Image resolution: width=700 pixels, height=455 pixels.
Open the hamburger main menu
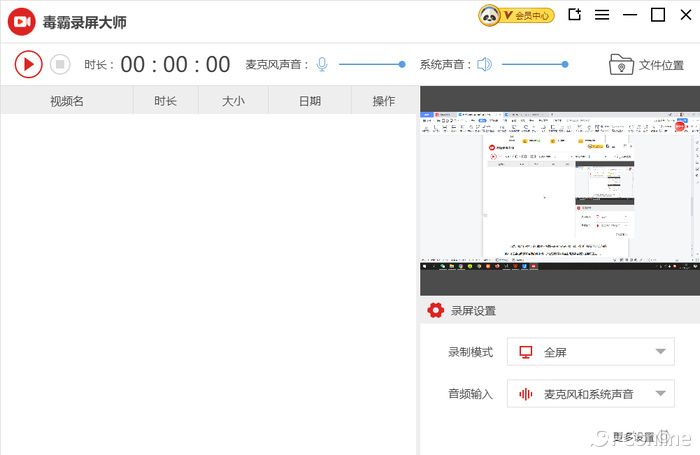pos(602,15)
